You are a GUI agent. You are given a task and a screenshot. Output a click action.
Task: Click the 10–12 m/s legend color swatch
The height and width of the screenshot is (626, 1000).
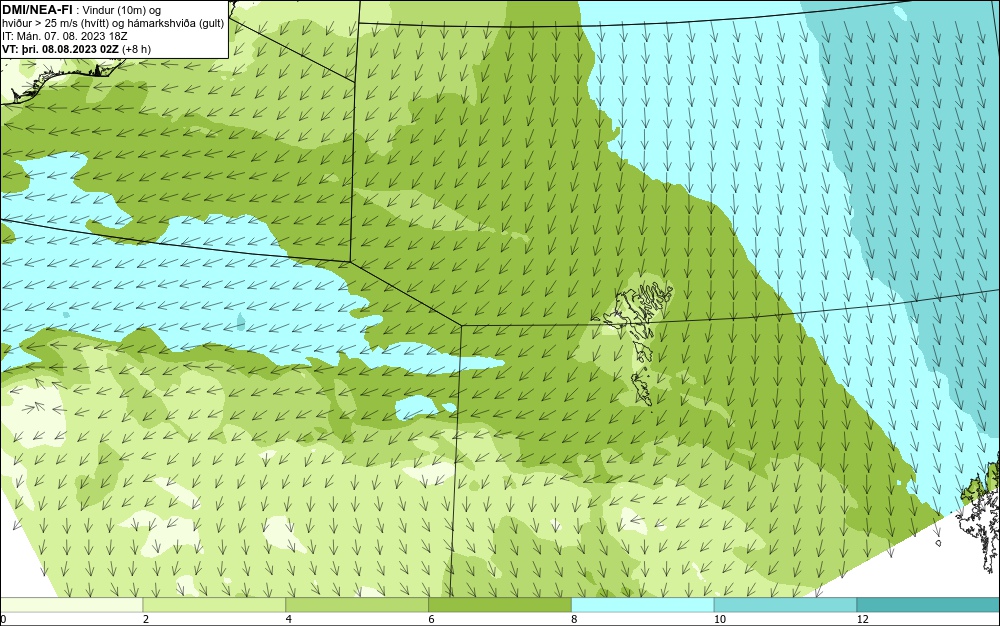tap(786, 605)
